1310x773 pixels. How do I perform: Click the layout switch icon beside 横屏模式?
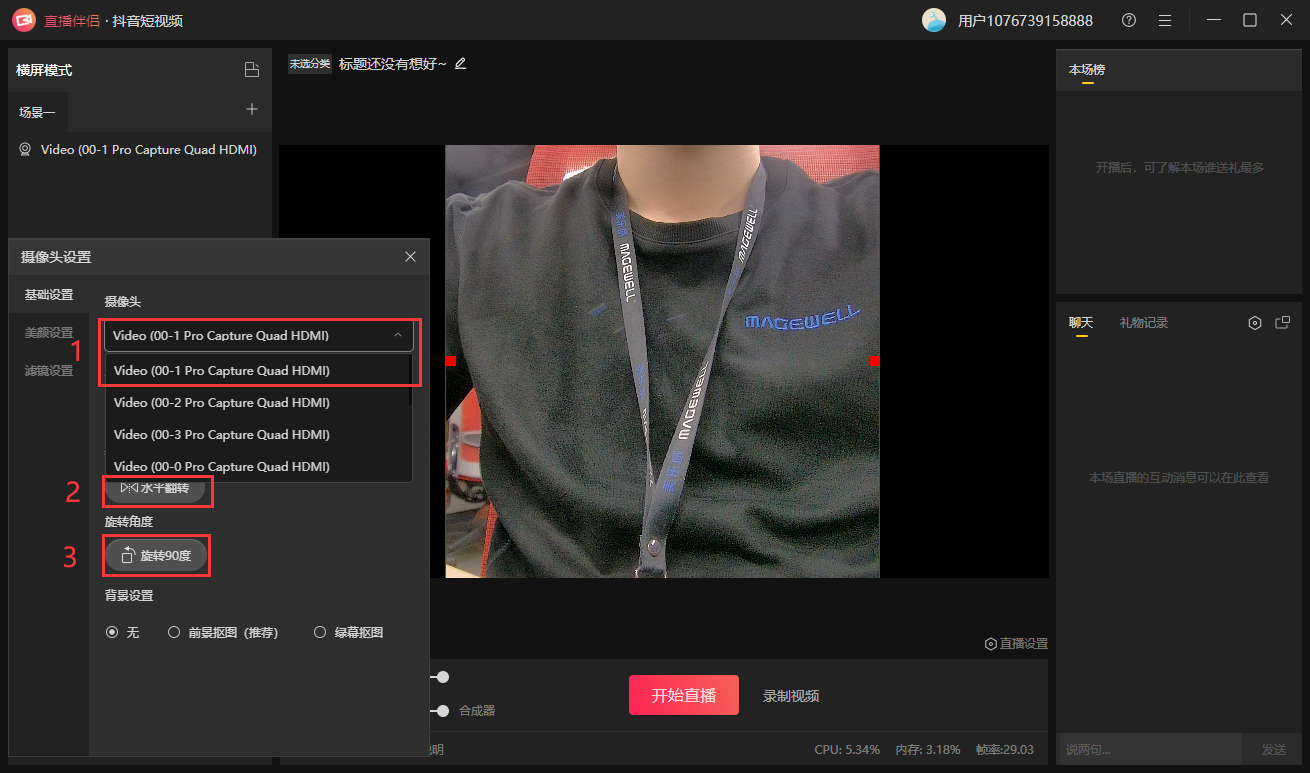coord(252,70)
